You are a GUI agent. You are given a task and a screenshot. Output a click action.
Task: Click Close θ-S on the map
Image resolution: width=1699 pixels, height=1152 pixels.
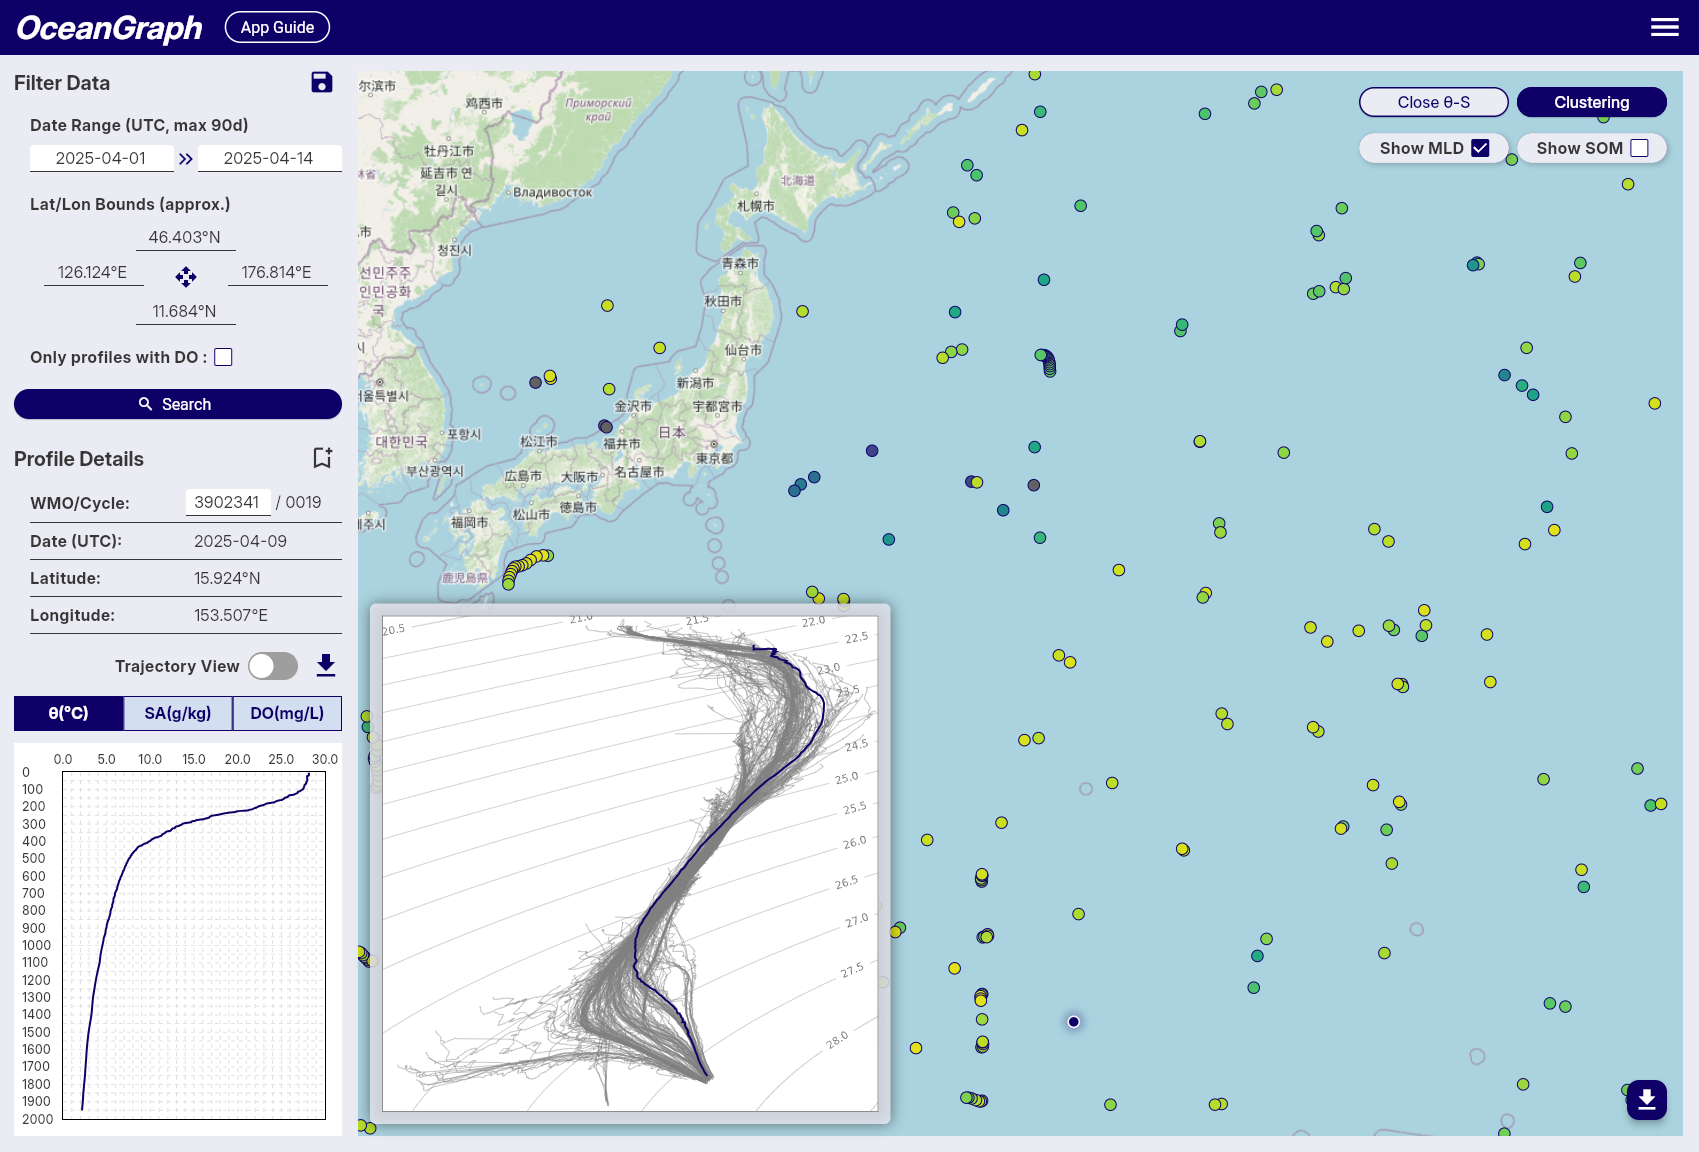coord(1433,102)
